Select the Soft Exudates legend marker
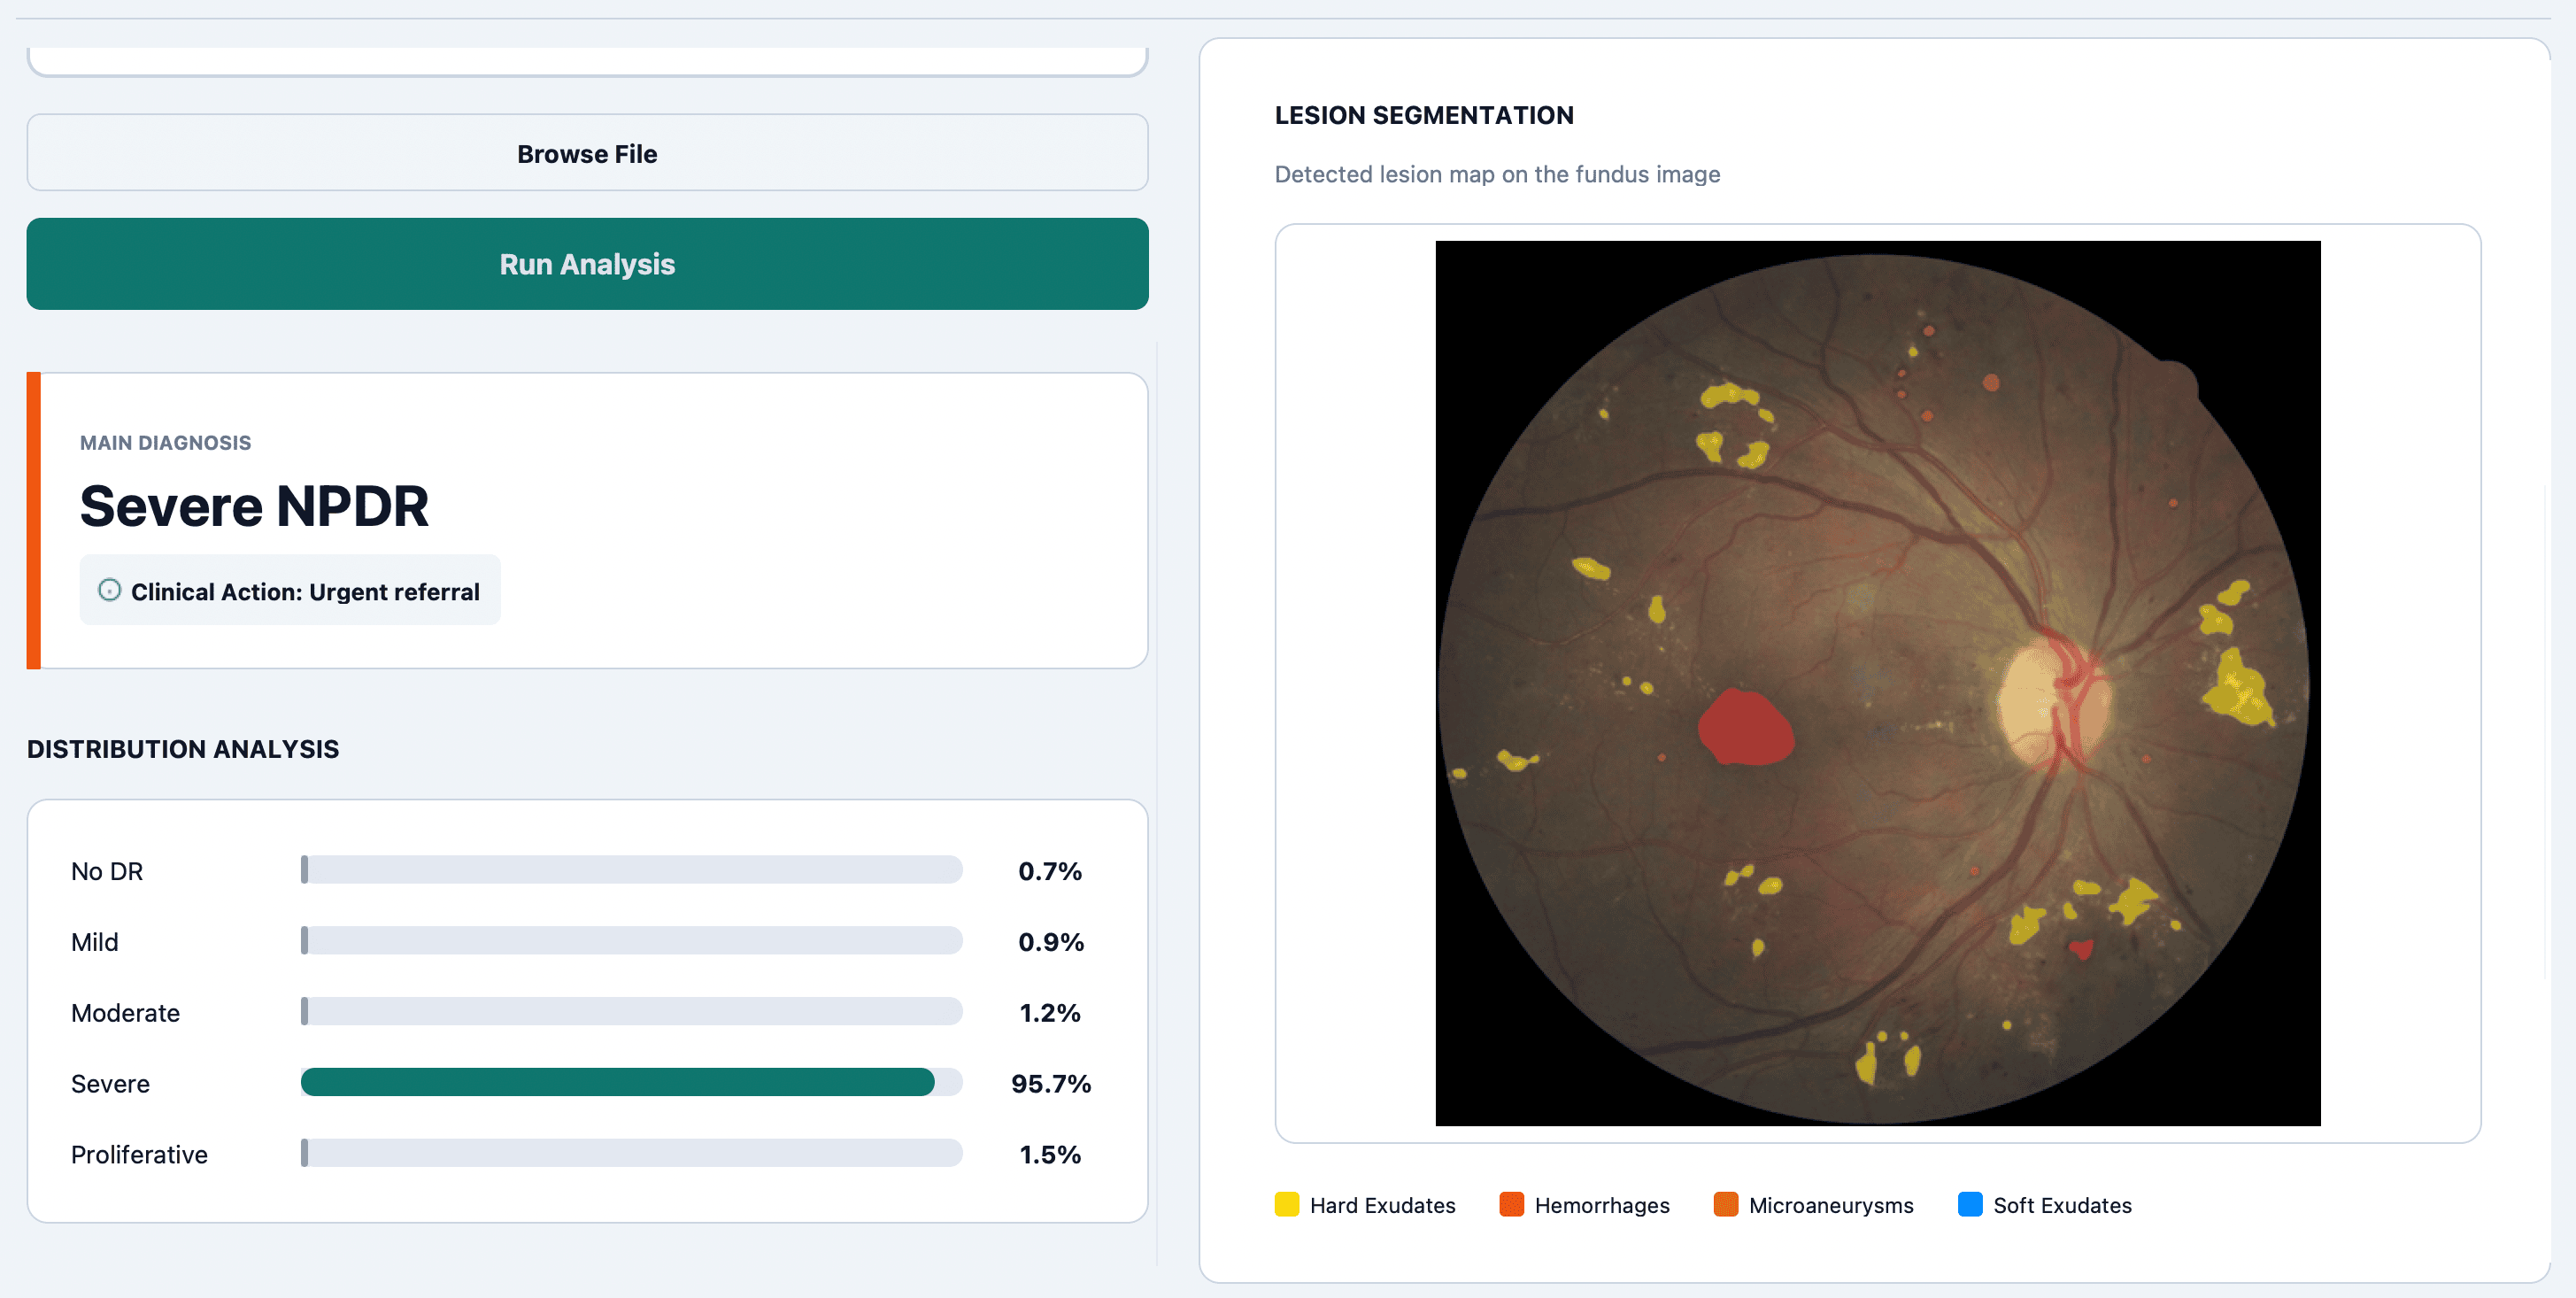2576x1298 pixels. point(1971,1204)
